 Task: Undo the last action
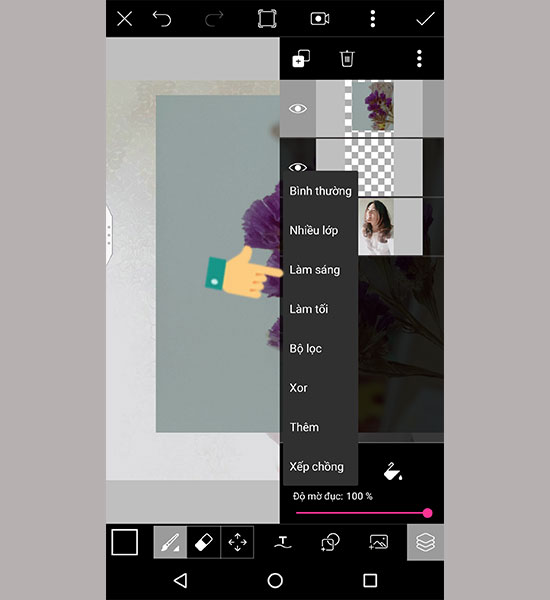(162, 18)
